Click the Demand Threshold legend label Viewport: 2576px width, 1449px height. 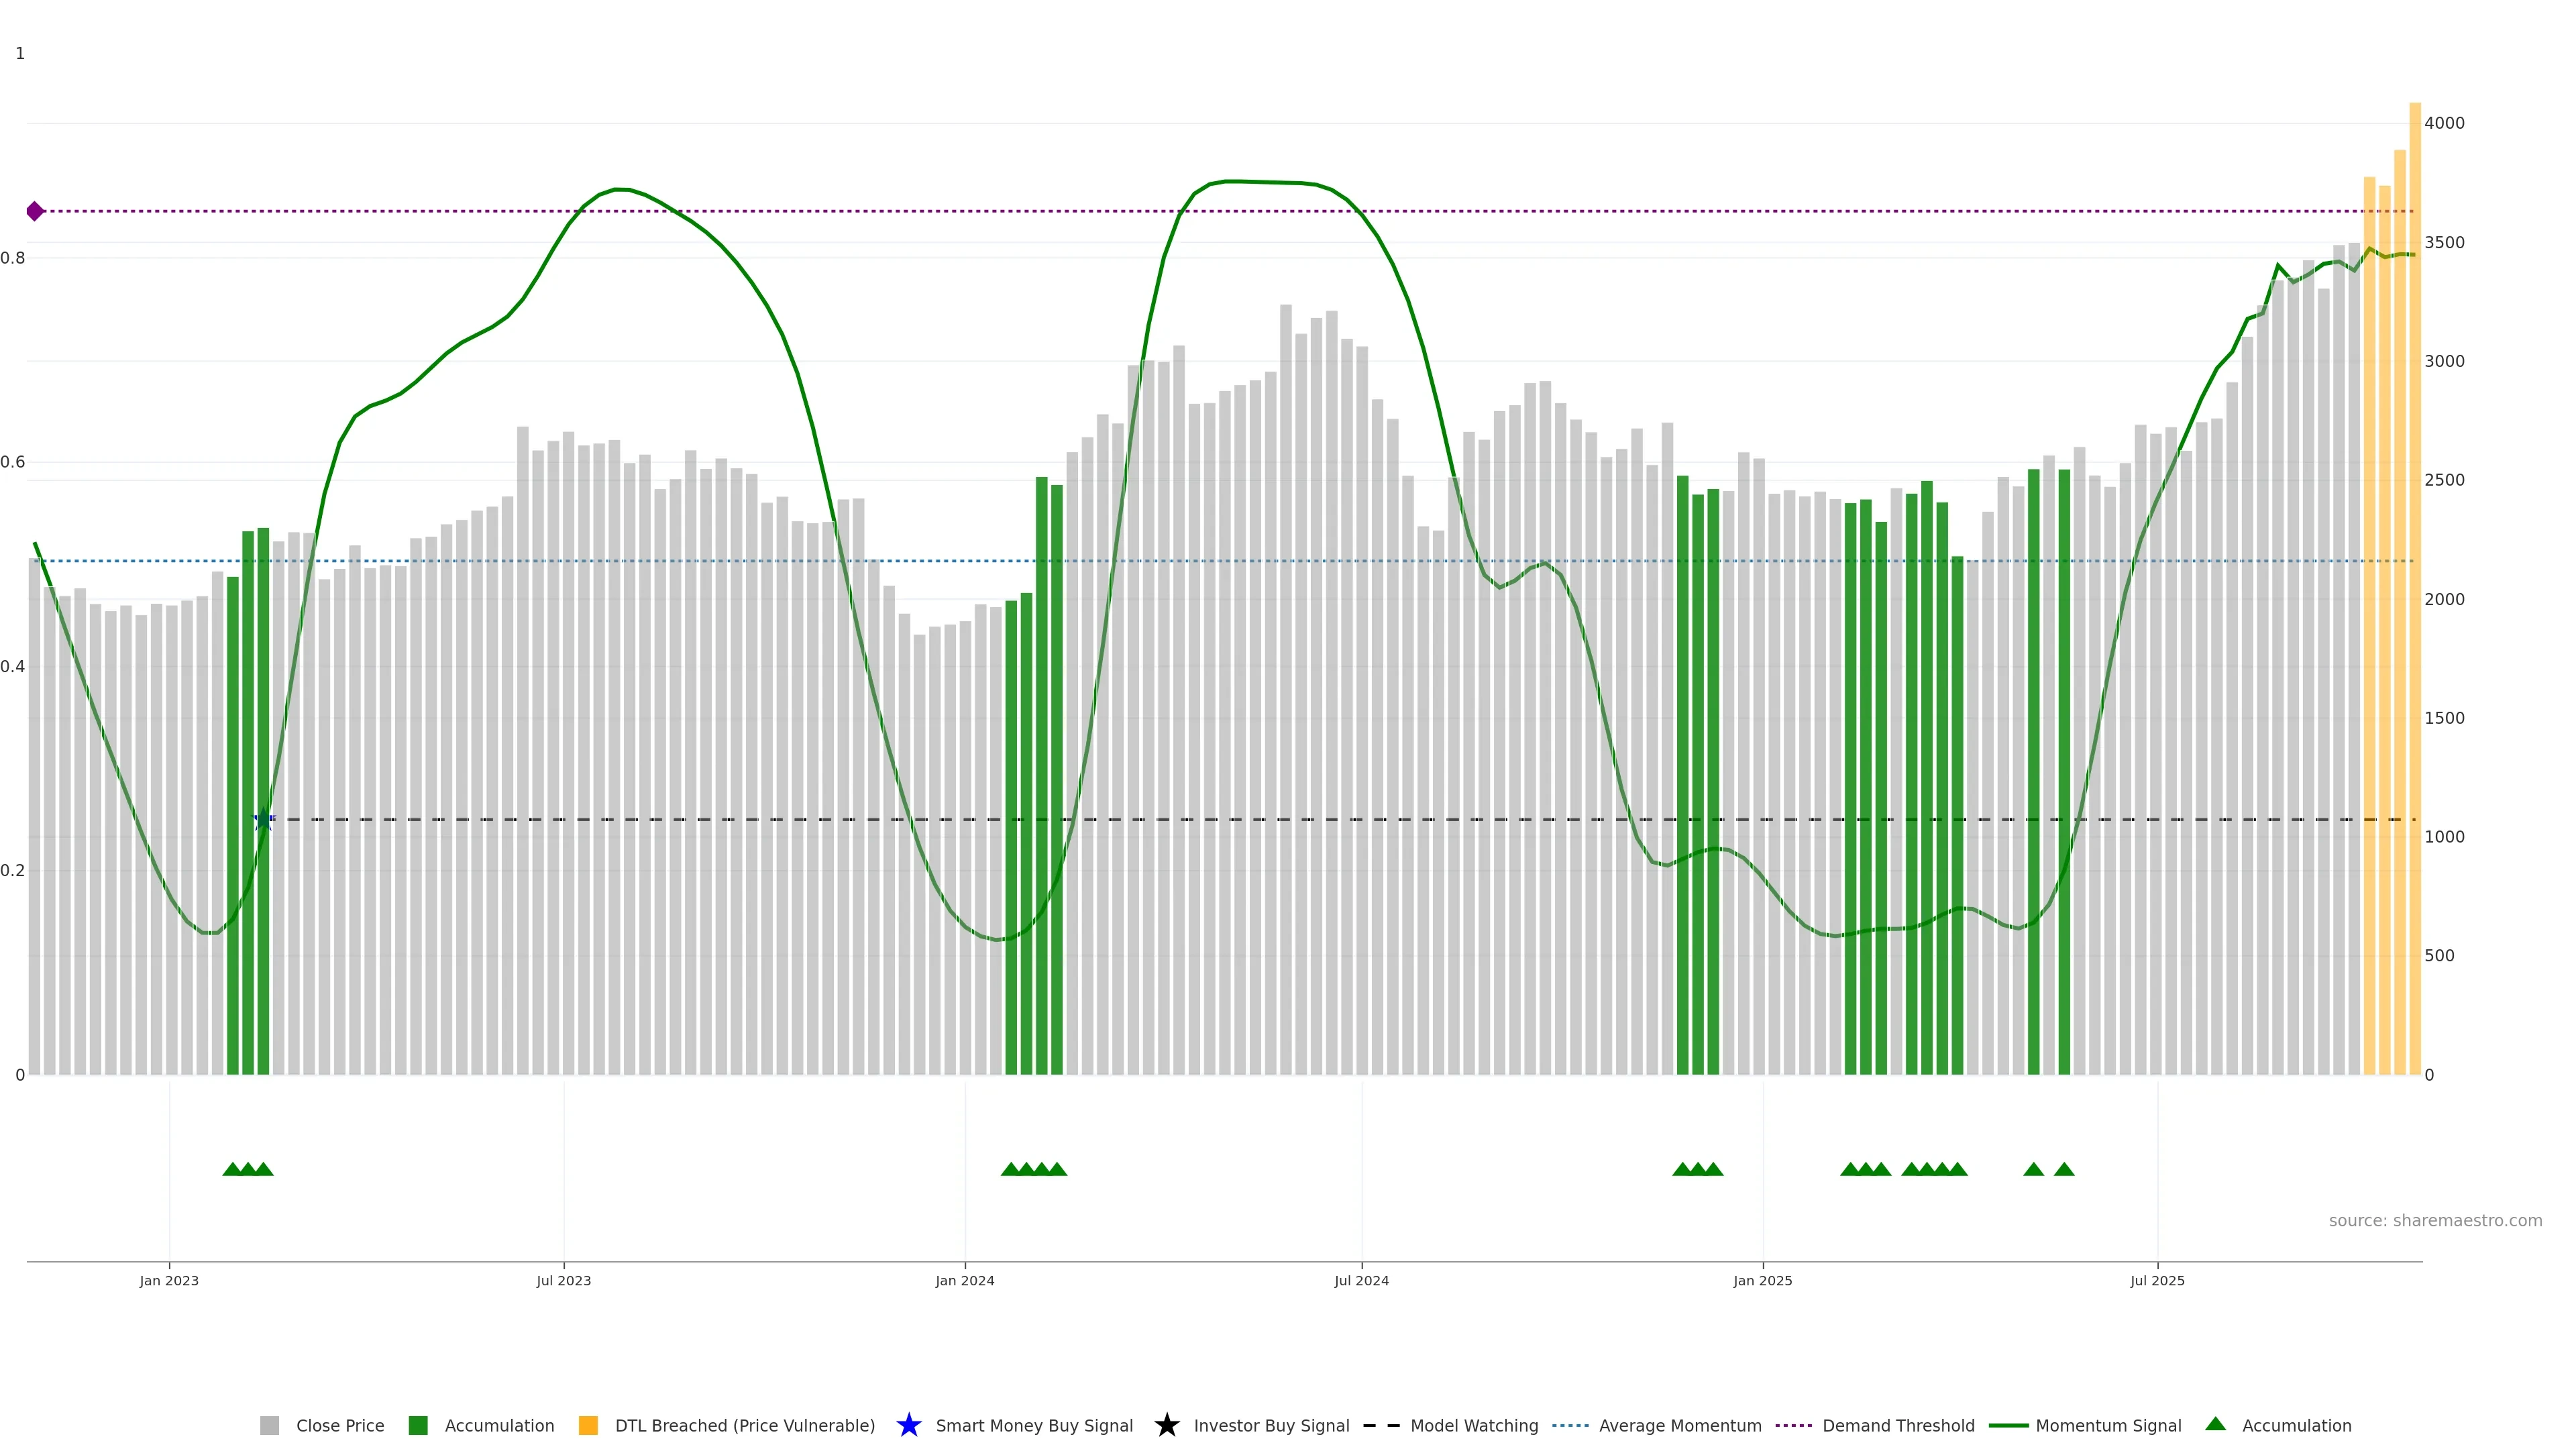point(1898,1425)
